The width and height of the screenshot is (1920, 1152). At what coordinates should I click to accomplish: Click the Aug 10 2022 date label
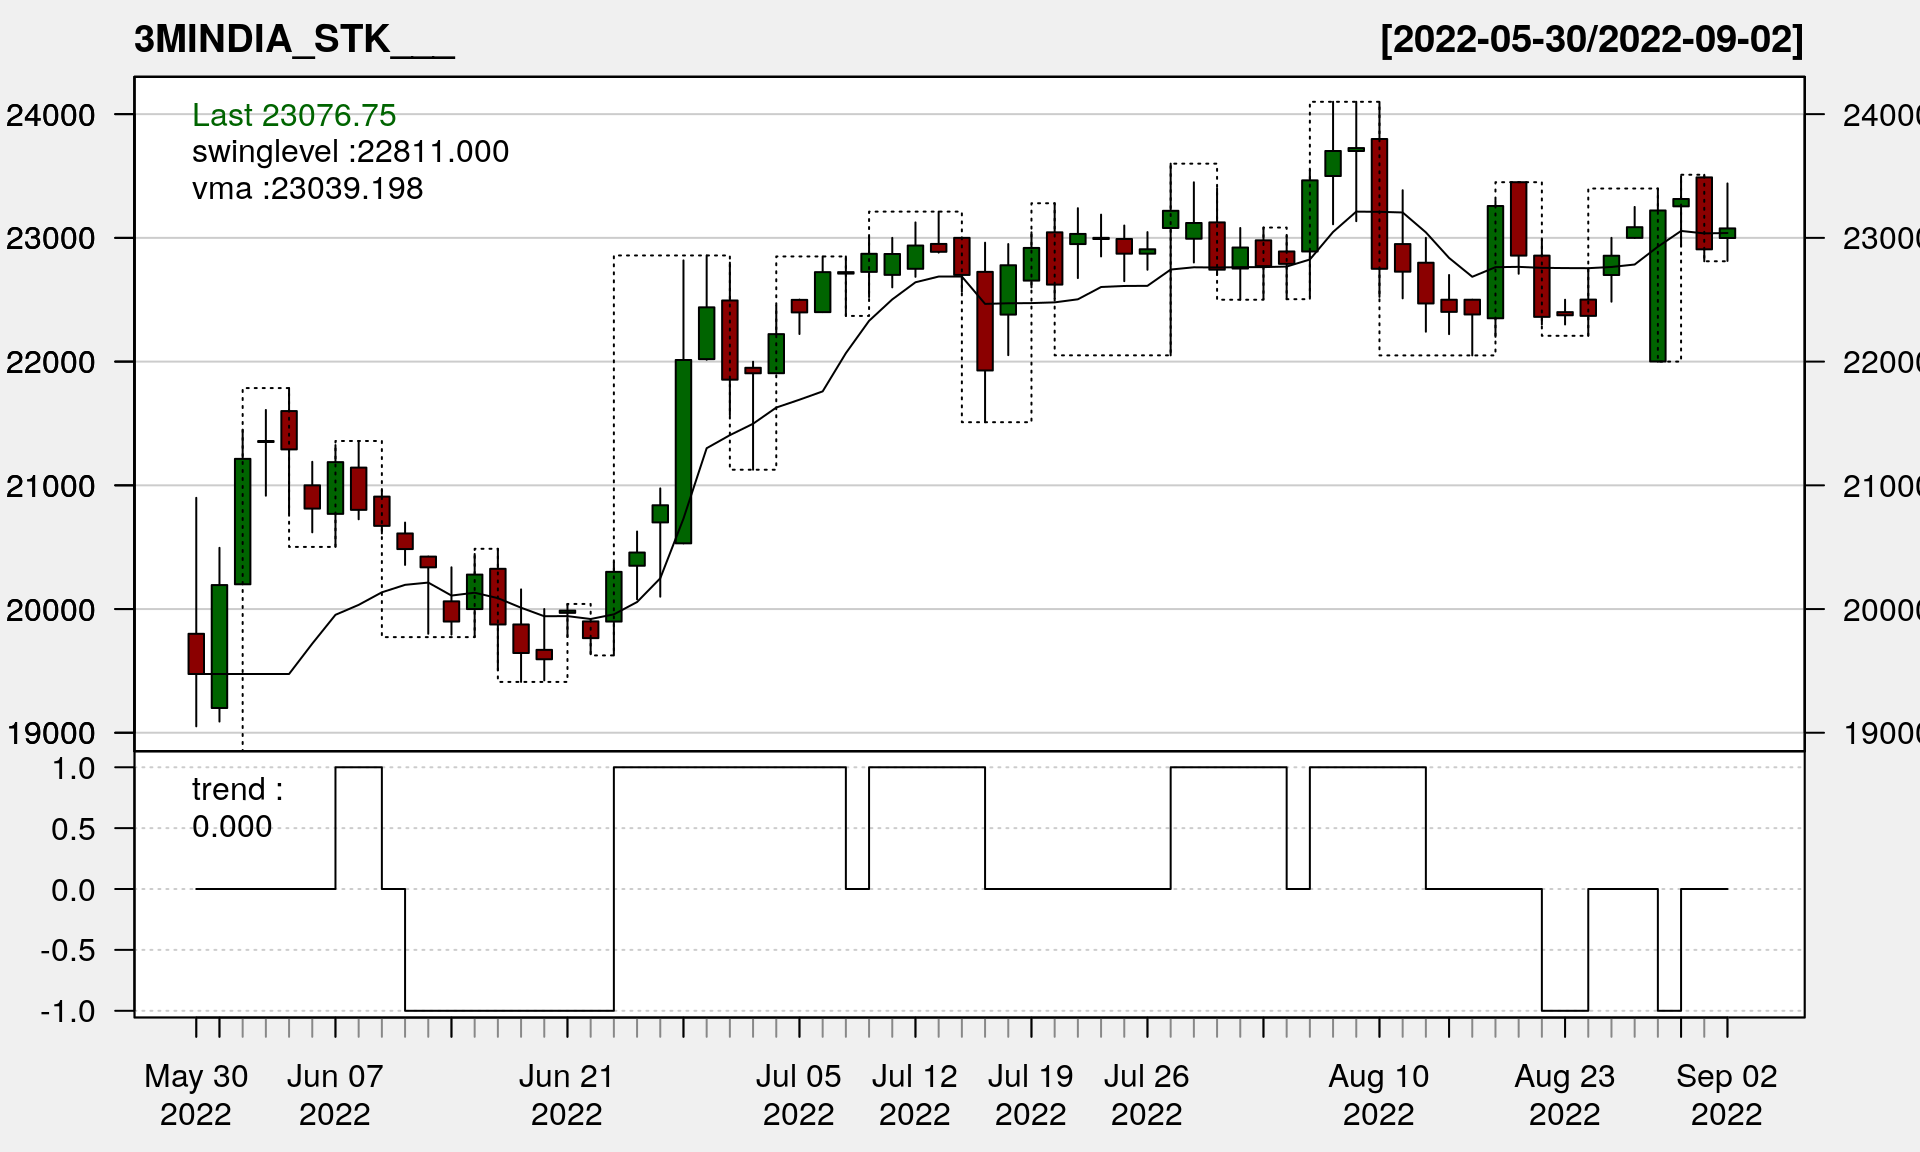coord(1378,1094)
